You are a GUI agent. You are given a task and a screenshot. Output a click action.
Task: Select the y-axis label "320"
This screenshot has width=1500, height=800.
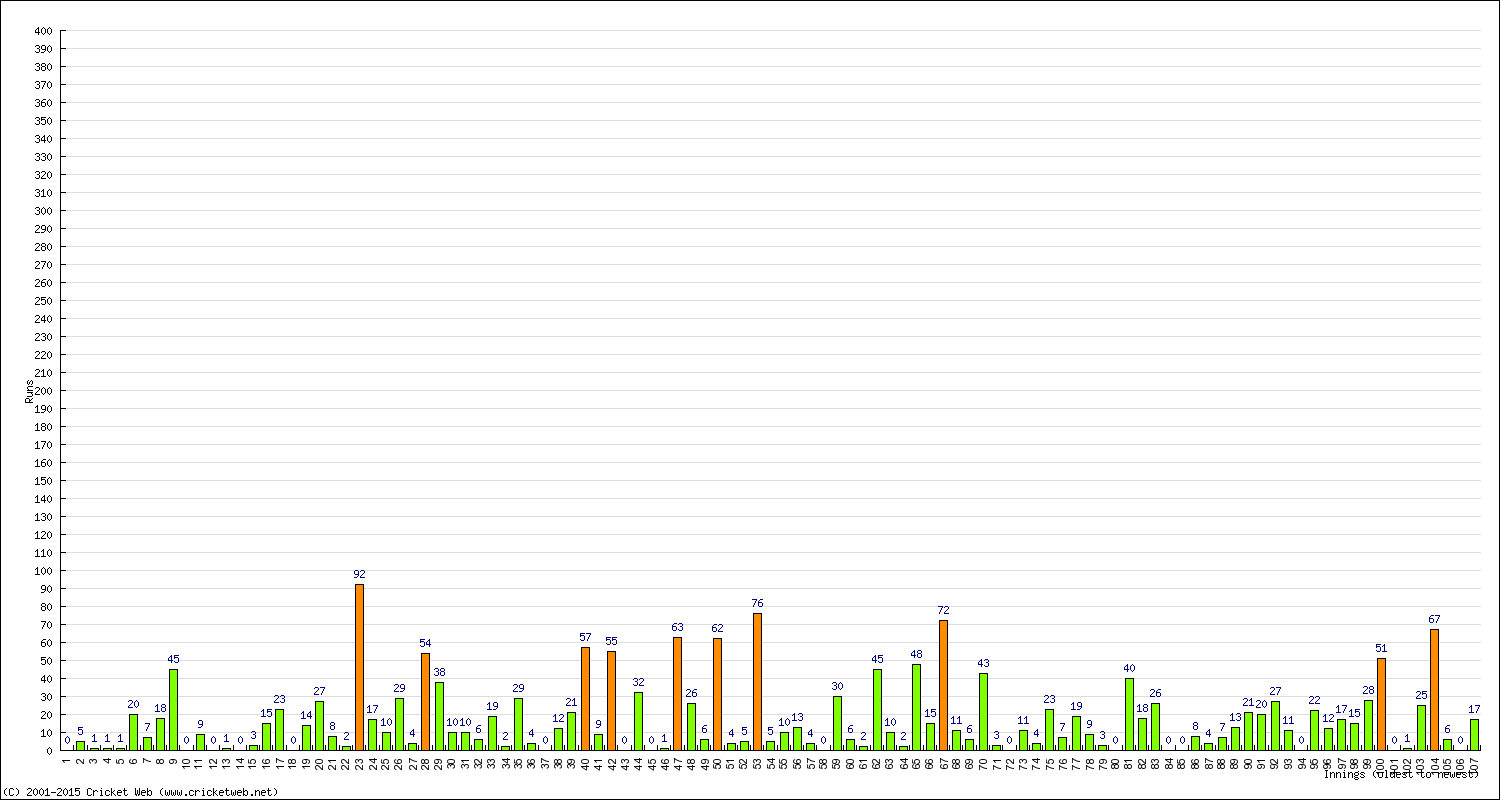click(x=42, y=175)
